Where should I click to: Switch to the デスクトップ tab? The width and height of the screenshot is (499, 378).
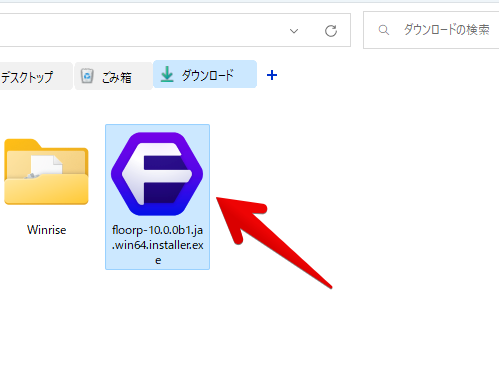click(x=36, y=76)
